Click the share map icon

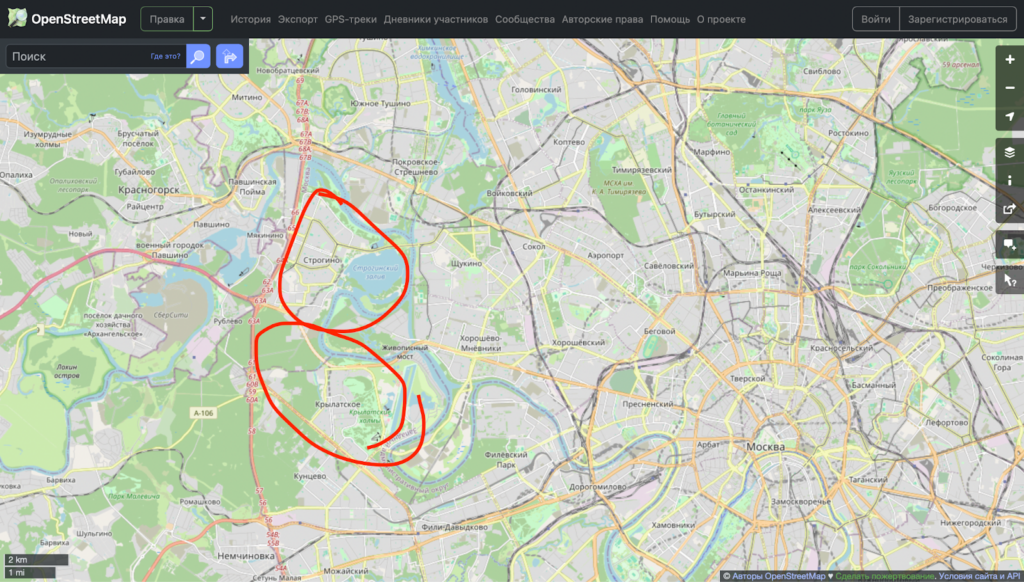pyautogui.click(x=1009, y=210)
